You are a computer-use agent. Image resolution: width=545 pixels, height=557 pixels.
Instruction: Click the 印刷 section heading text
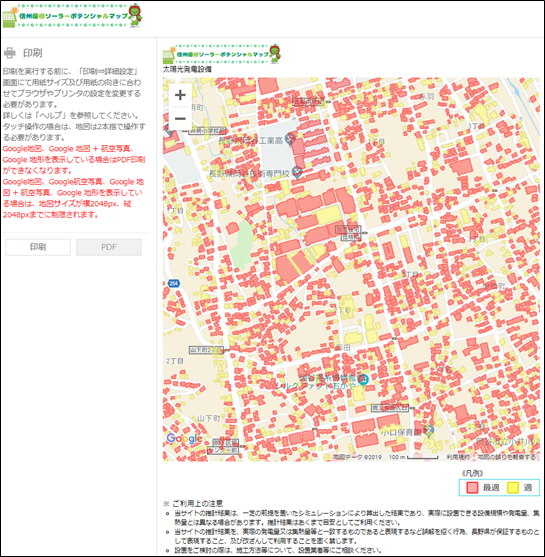(x=33, y=53)
